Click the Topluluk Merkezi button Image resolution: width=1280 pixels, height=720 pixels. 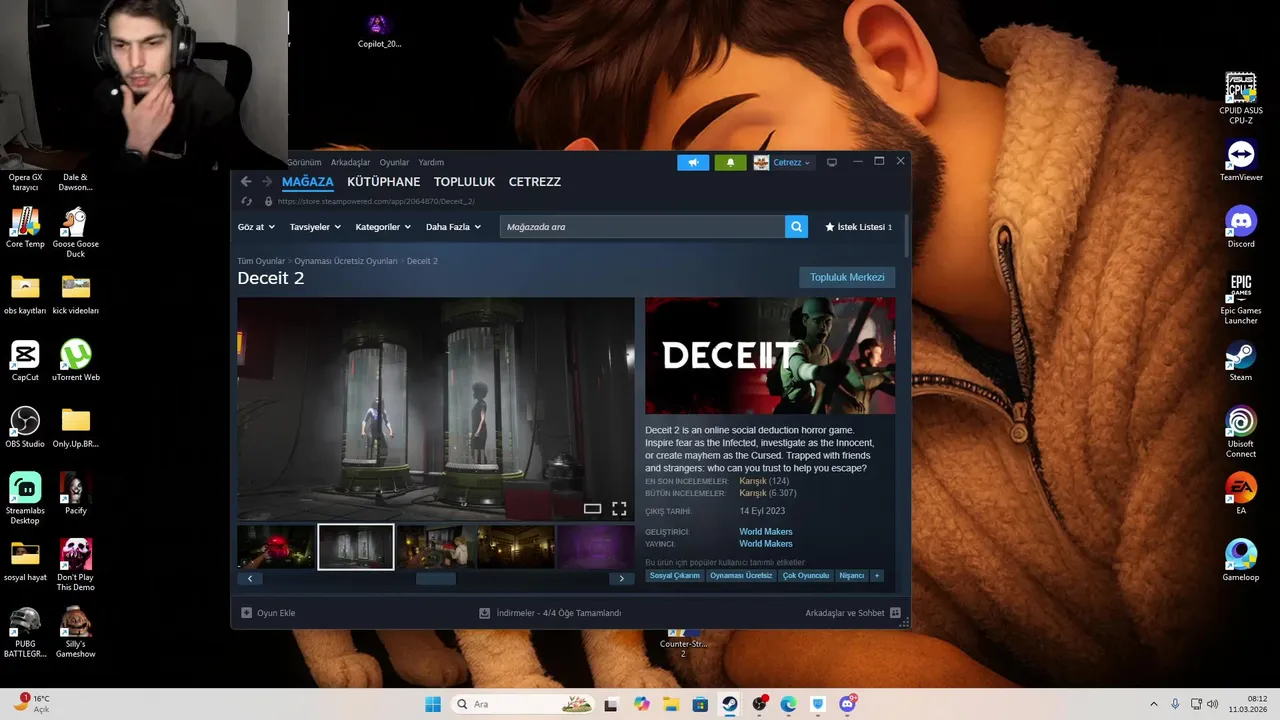(x=847, y=277)
